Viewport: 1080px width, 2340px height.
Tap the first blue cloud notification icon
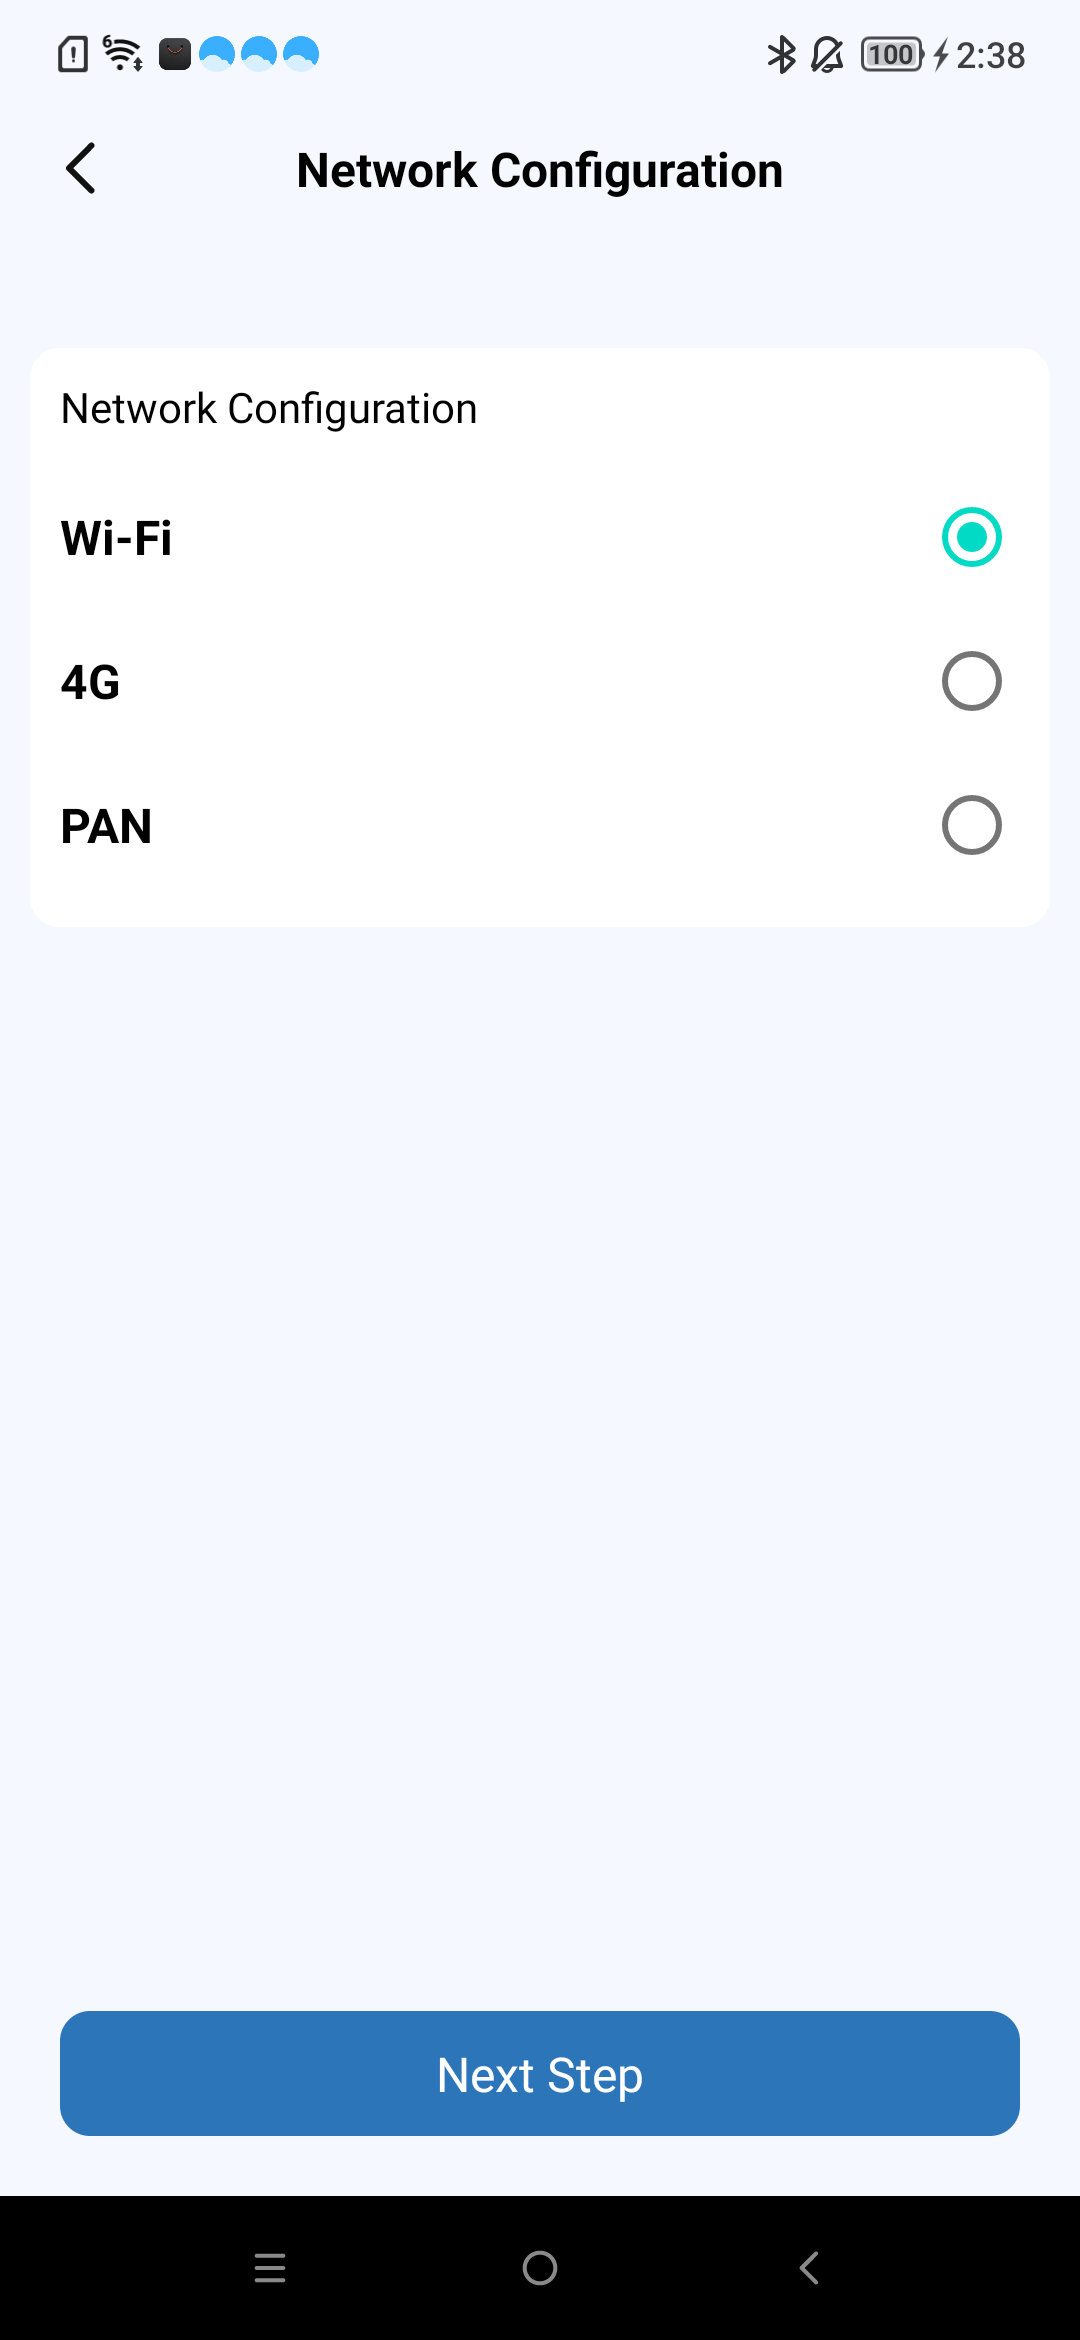tap(217, 54)
